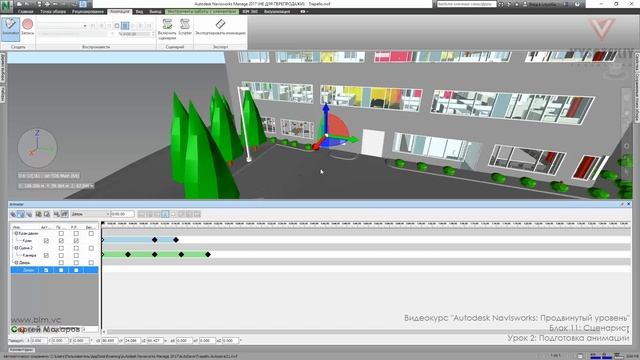Toggle Active checkbox for Камера row
The width and height of the screenshot is (640, 360).
point(46,256)
